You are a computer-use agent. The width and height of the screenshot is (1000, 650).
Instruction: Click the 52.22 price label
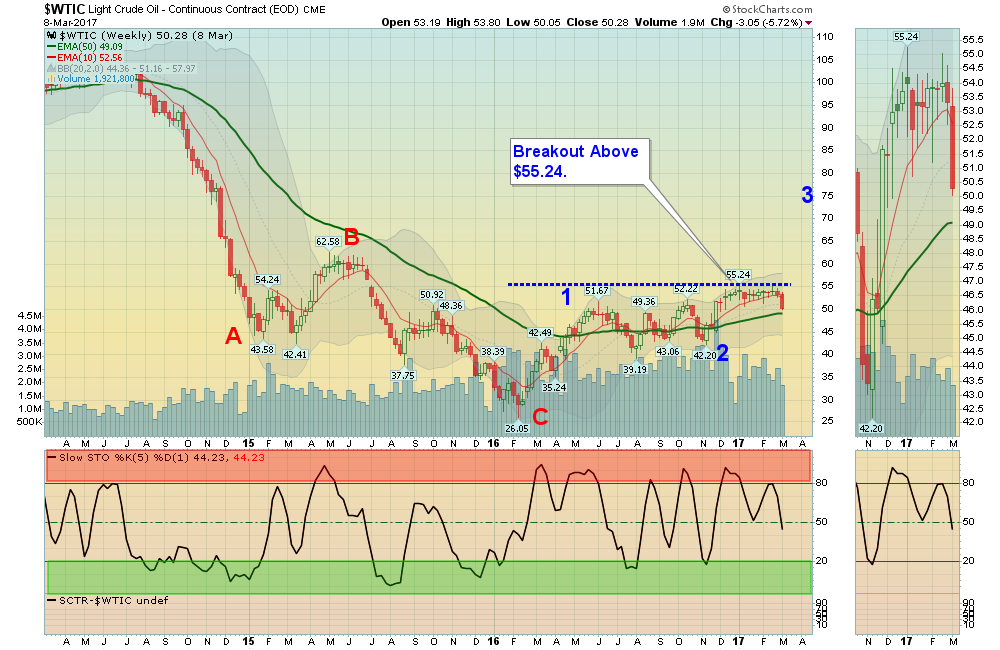pos(686,289)
